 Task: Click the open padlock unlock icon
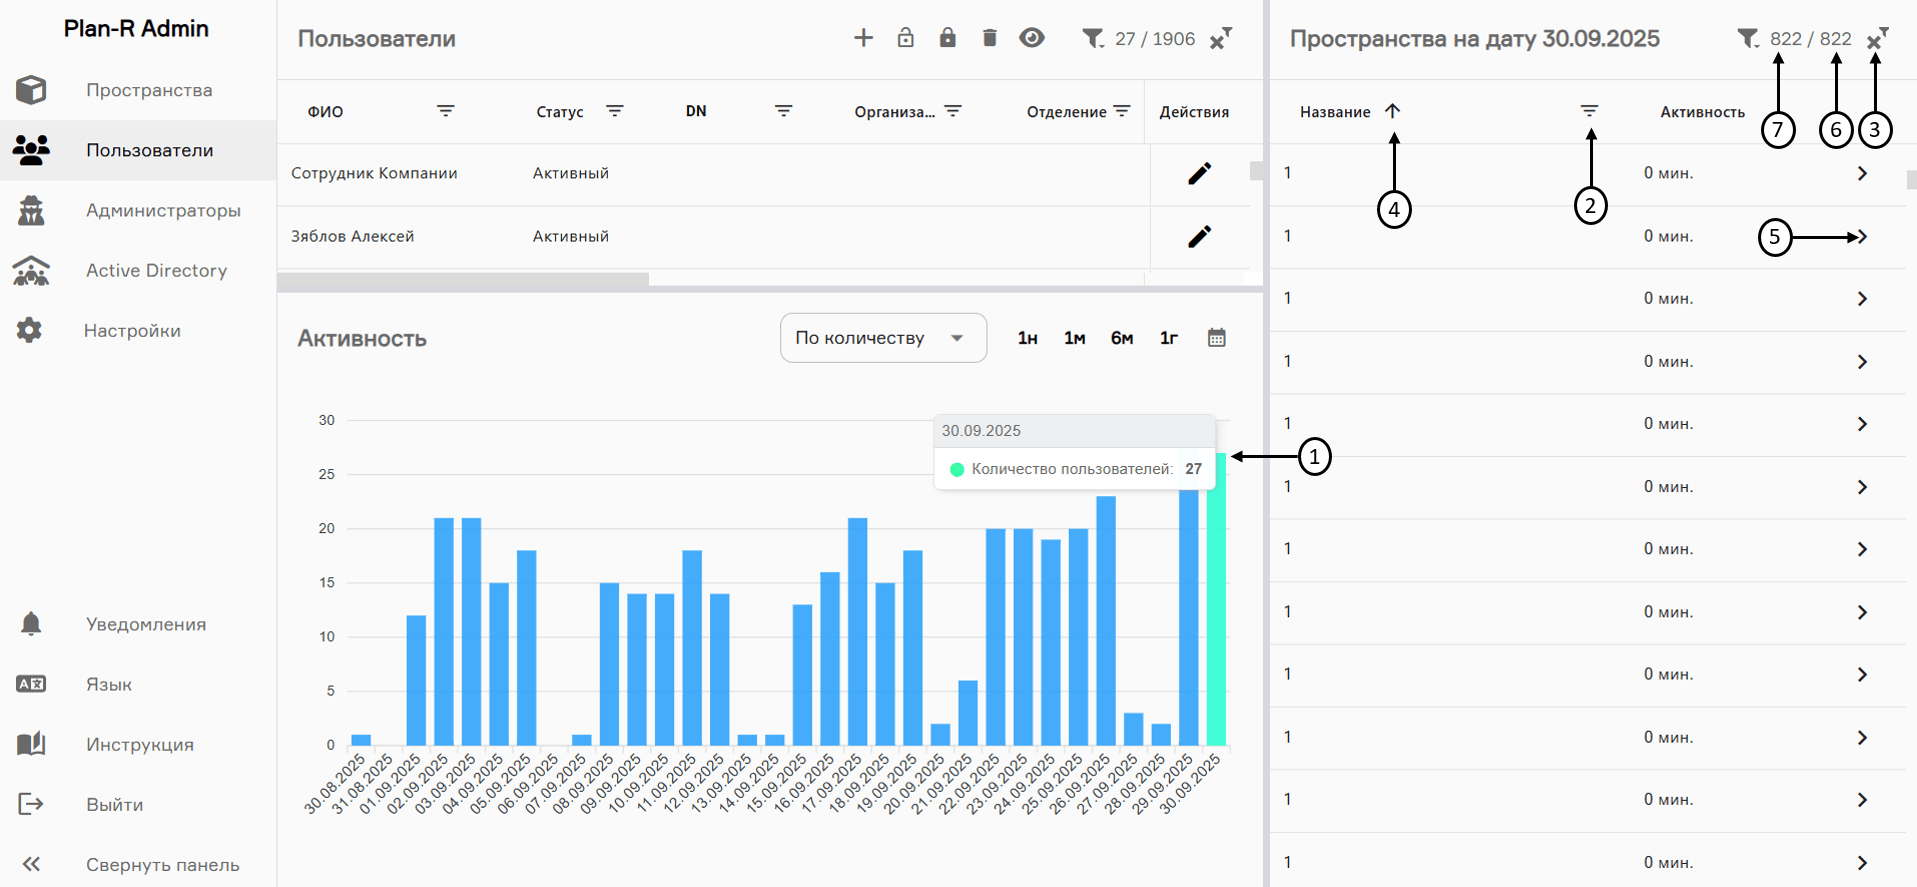pos(905,38)
